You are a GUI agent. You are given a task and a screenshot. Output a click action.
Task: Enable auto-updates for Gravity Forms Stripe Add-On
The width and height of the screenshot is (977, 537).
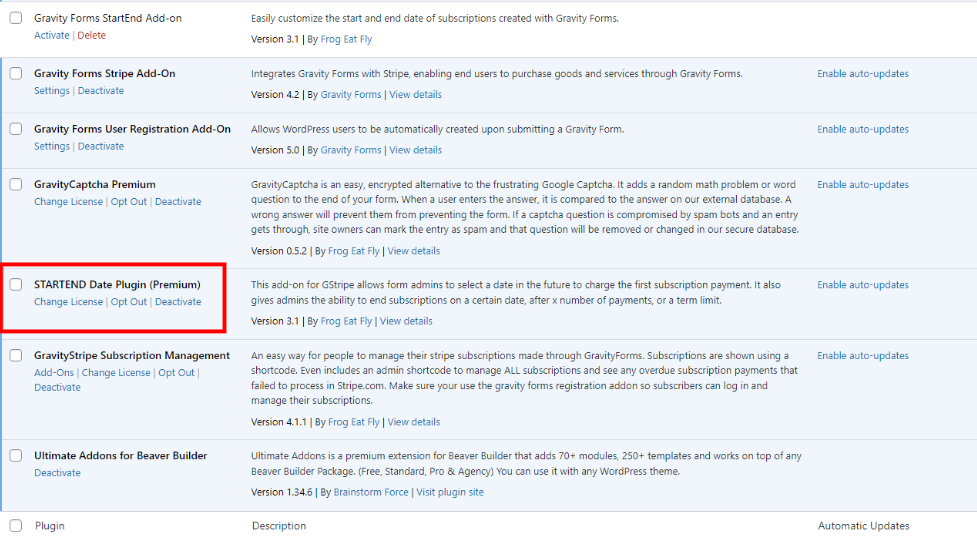click(863, 74)
